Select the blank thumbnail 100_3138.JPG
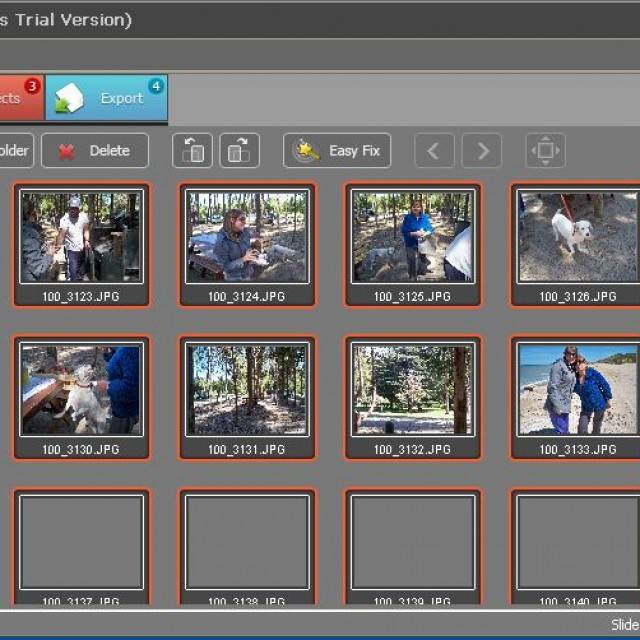The width and height of the screenshot is (640, 640). [247, 543]
